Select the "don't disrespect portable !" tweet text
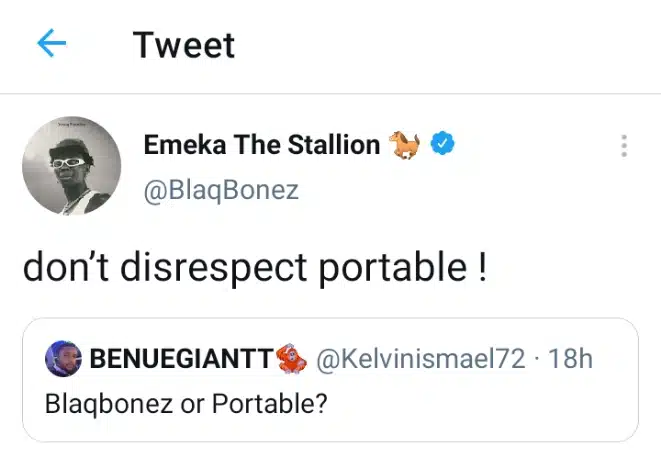661x464 pixels. [255, 269]
